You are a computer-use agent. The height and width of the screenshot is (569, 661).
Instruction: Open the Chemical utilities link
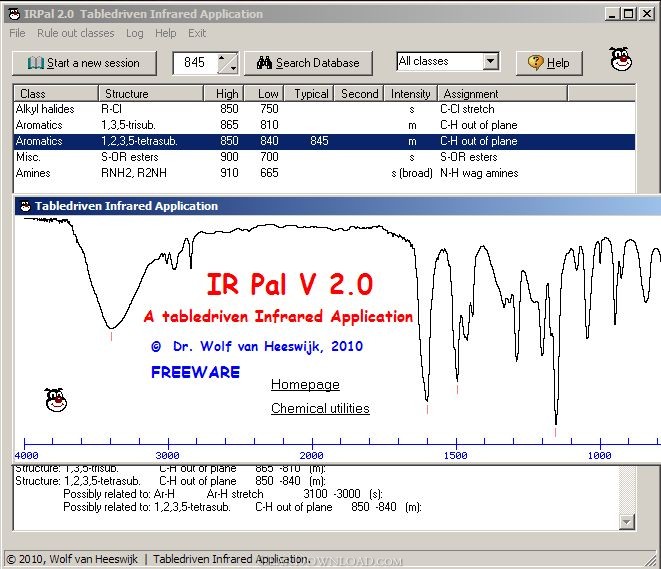320,408
